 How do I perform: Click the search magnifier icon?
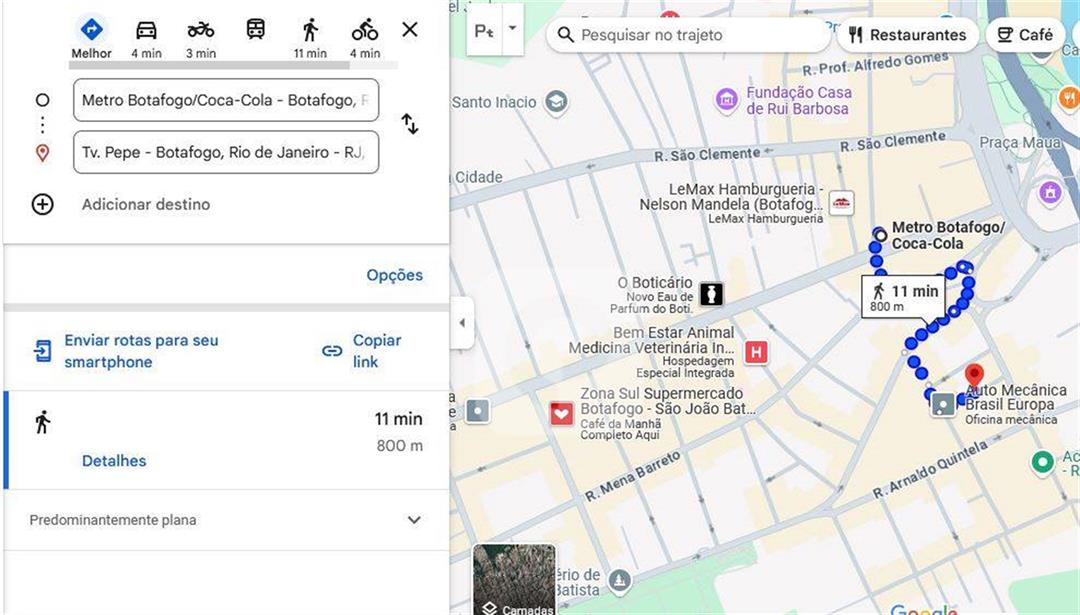565,35
